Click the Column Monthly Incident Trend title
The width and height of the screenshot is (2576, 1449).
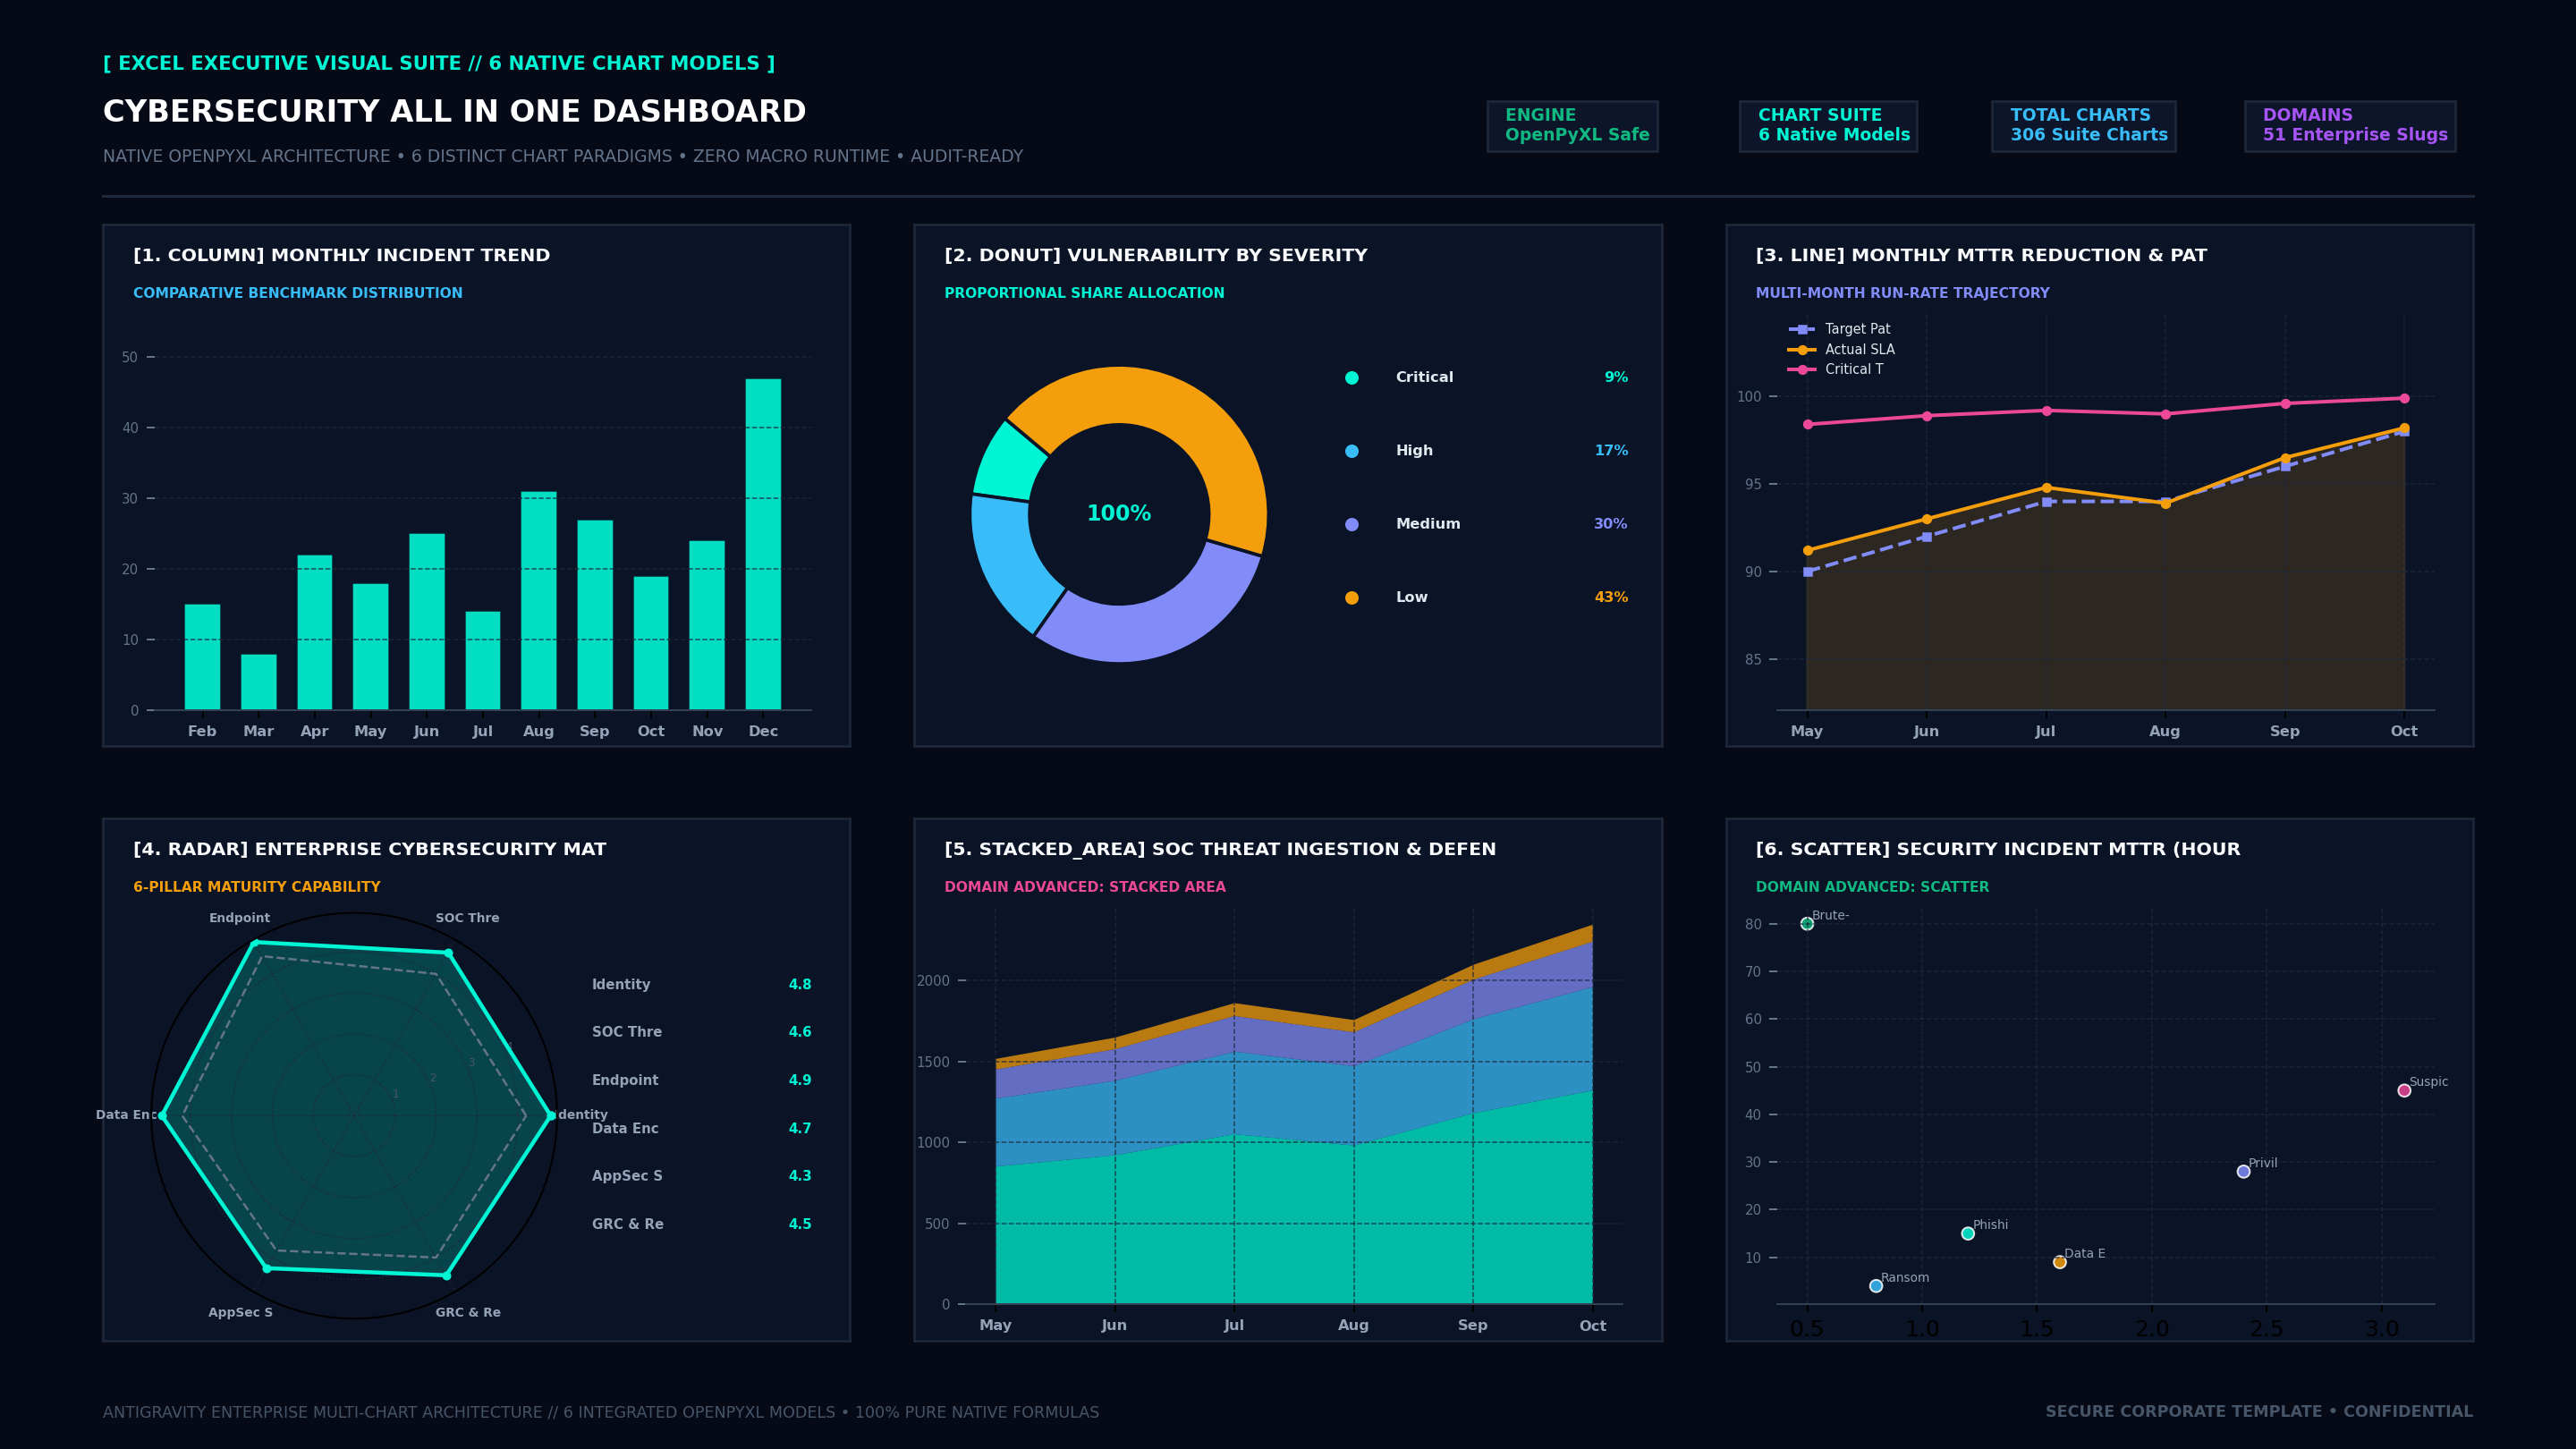tap(342, 256)
